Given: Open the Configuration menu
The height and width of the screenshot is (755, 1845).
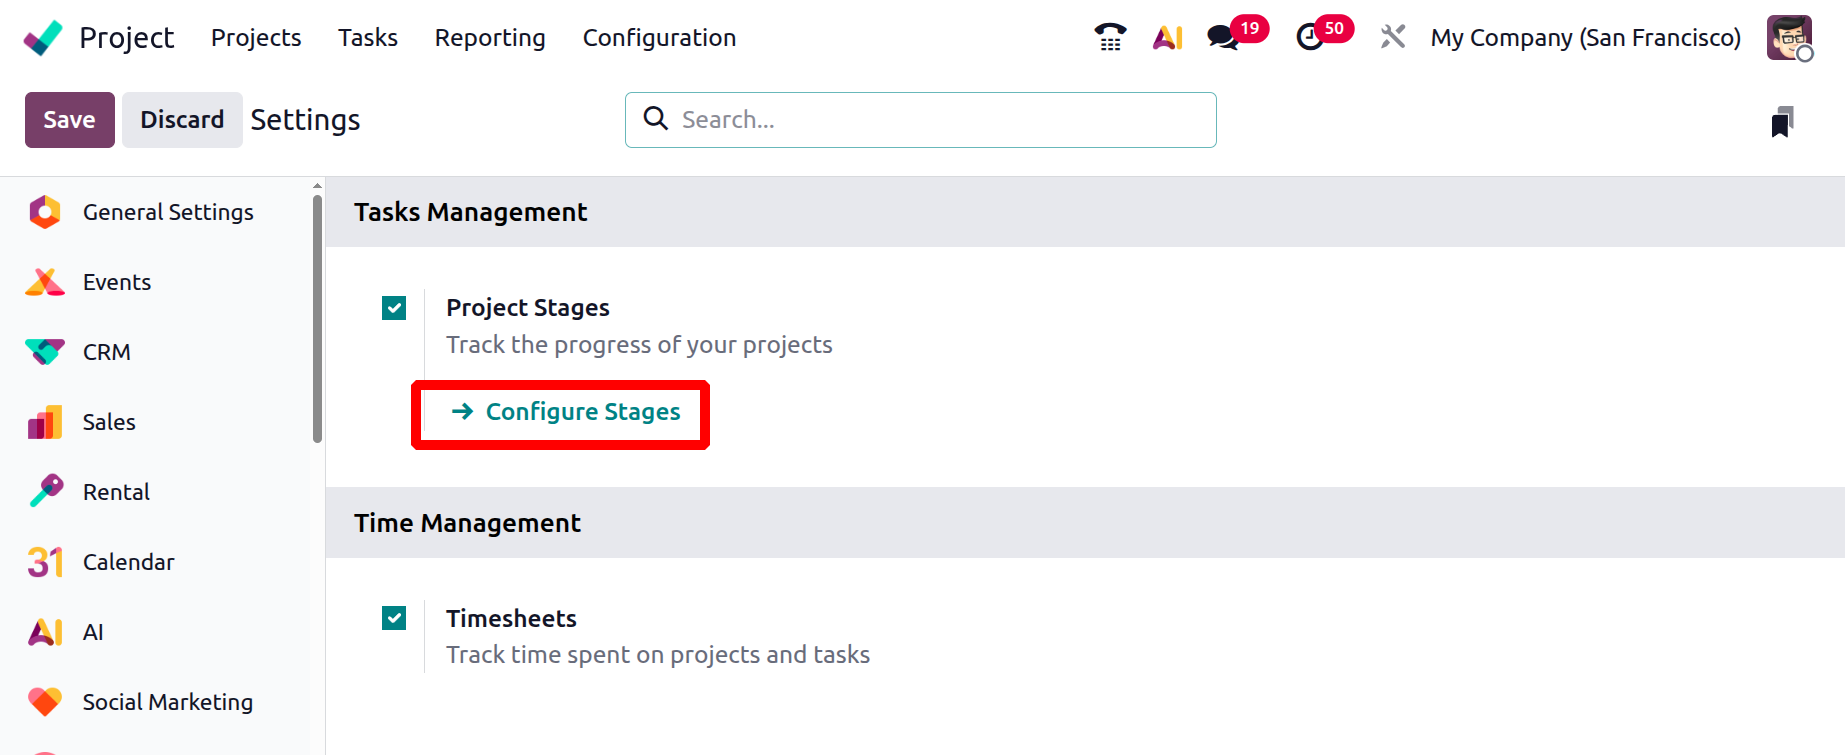Looking at the screenshot, I should click(x=659, y=38).
